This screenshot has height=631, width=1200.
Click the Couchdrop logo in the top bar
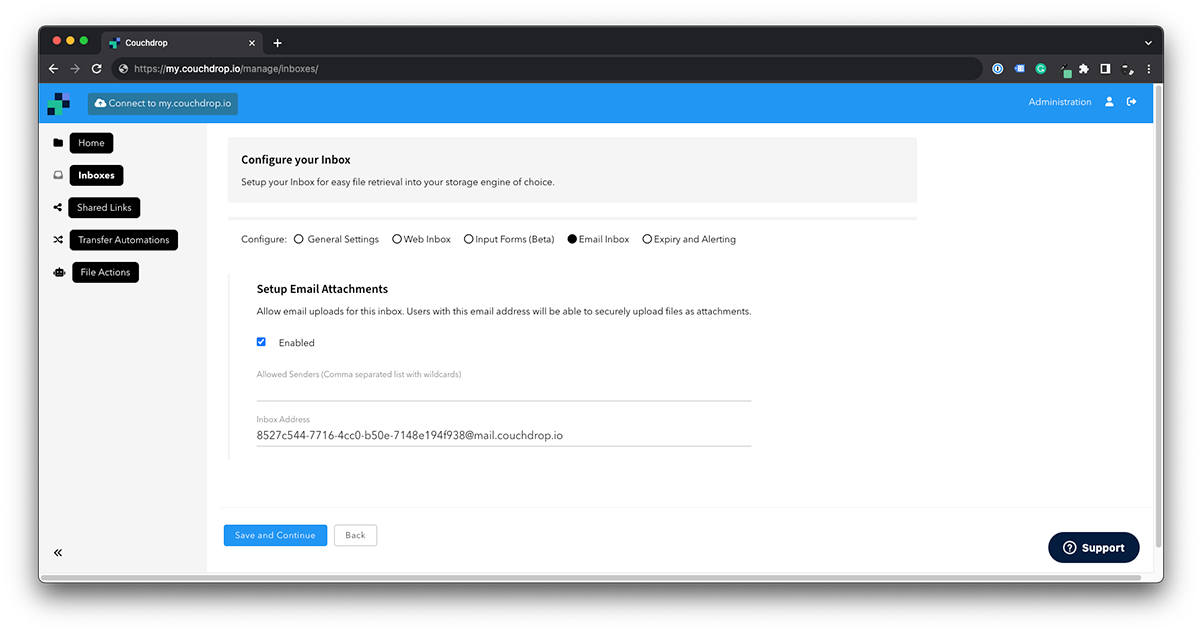coord(59,102)
